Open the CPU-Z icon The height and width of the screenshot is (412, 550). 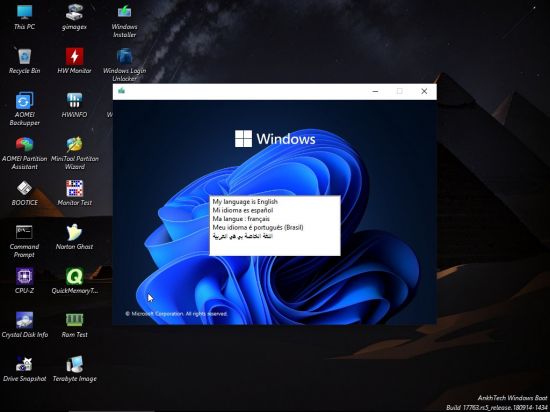(24, 281)
